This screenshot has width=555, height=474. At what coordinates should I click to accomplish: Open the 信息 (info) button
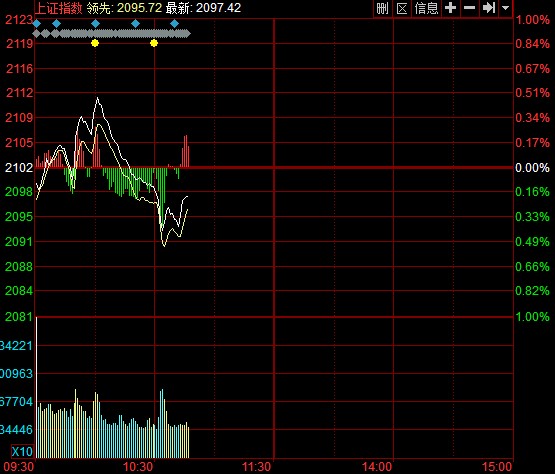[427, 8]
